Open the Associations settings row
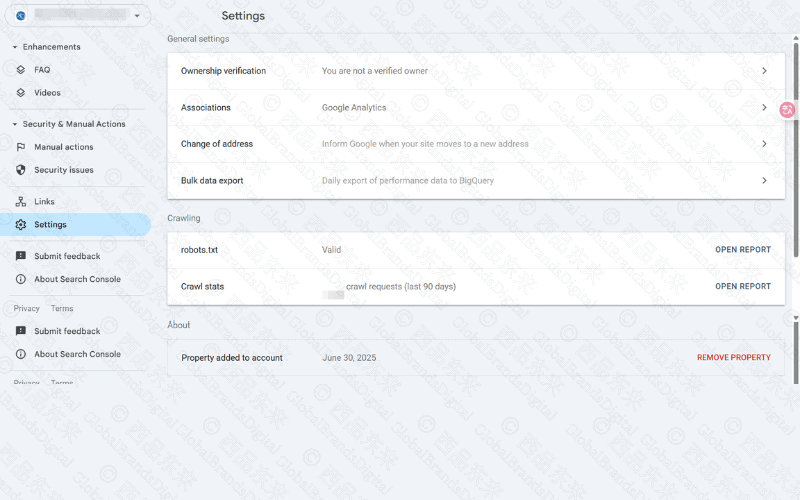This screenshot has height=500, width=800. tap(476, 108)
